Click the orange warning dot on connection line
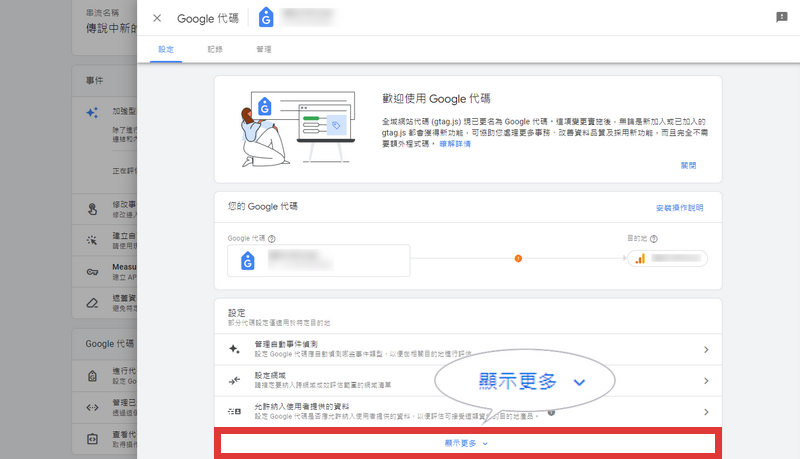This screenshot has height=459, width=800. click(518, 259)
